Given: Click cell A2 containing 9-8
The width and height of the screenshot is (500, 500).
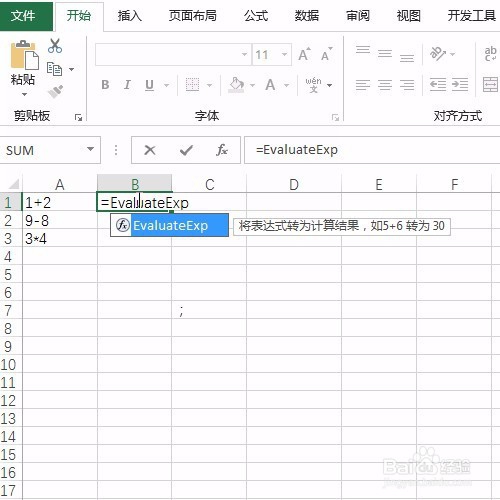Looking at the screenshot, I should tap(60, 220).
